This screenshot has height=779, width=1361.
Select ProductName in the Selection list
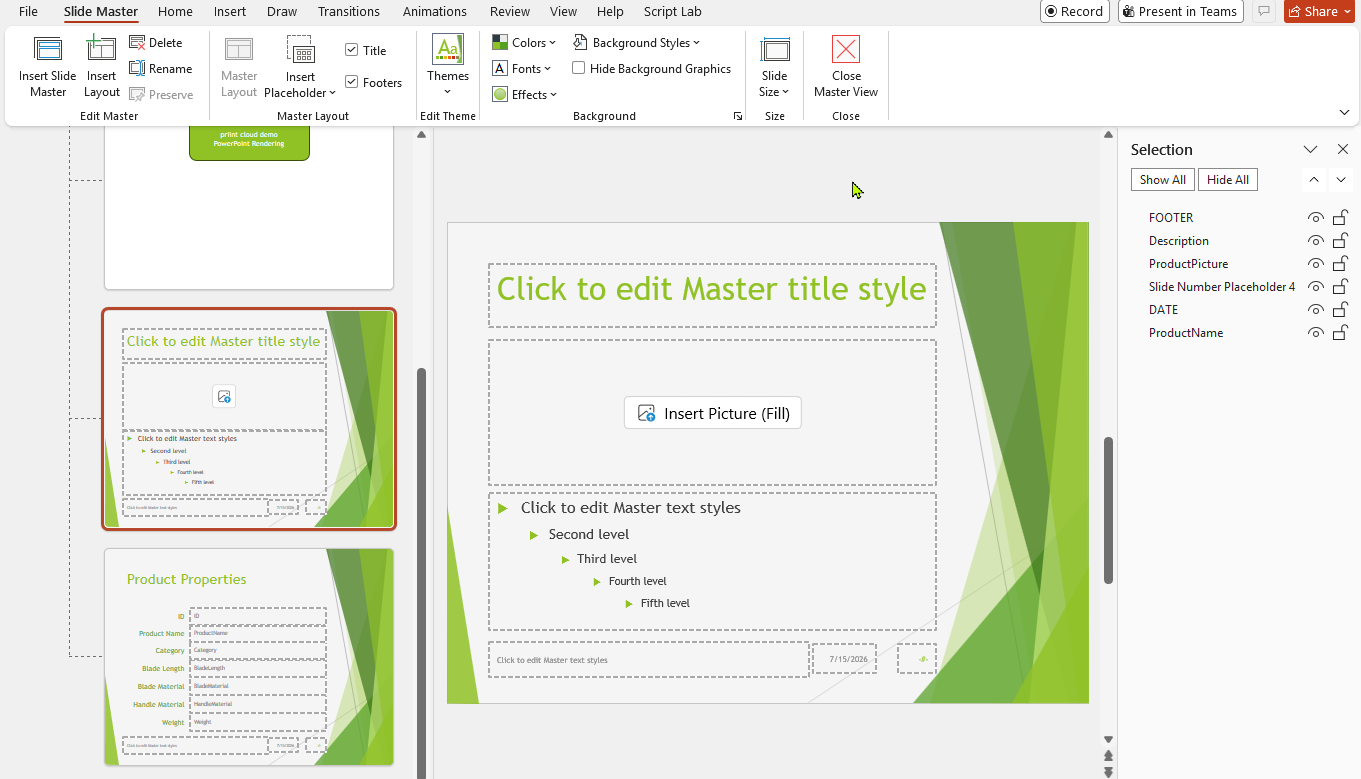1186,333
